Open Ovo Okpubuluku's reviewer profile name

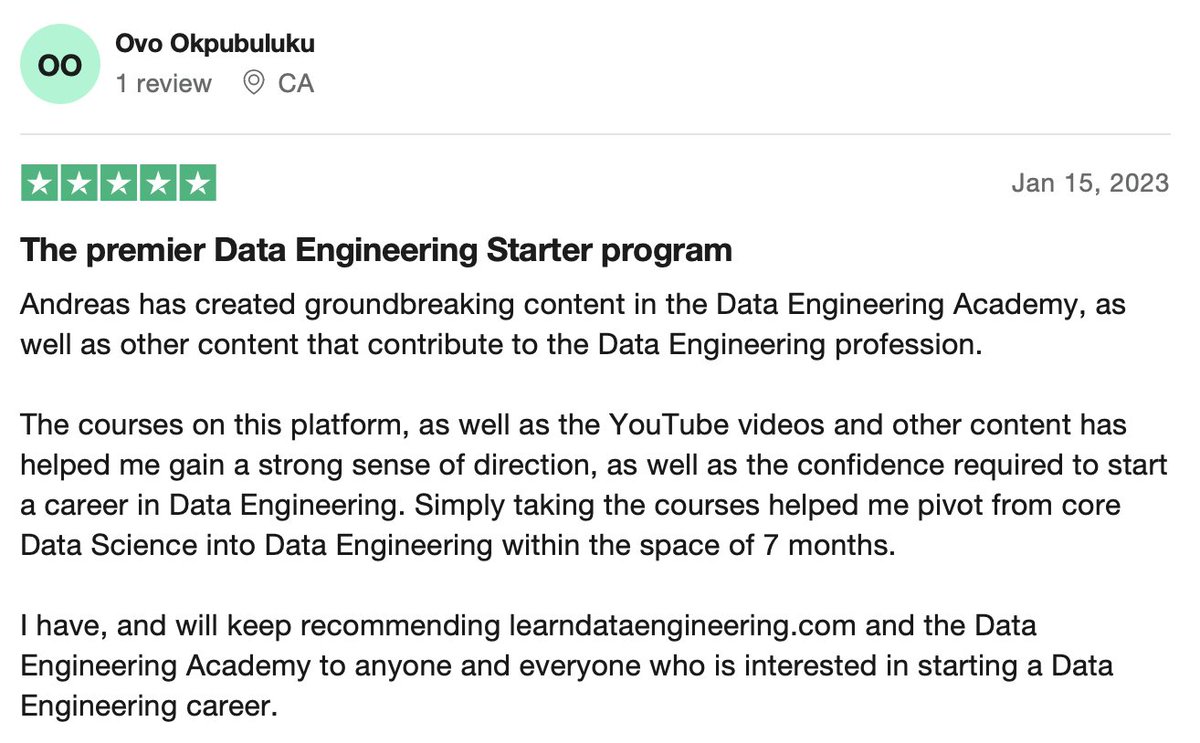pos(216,45)
